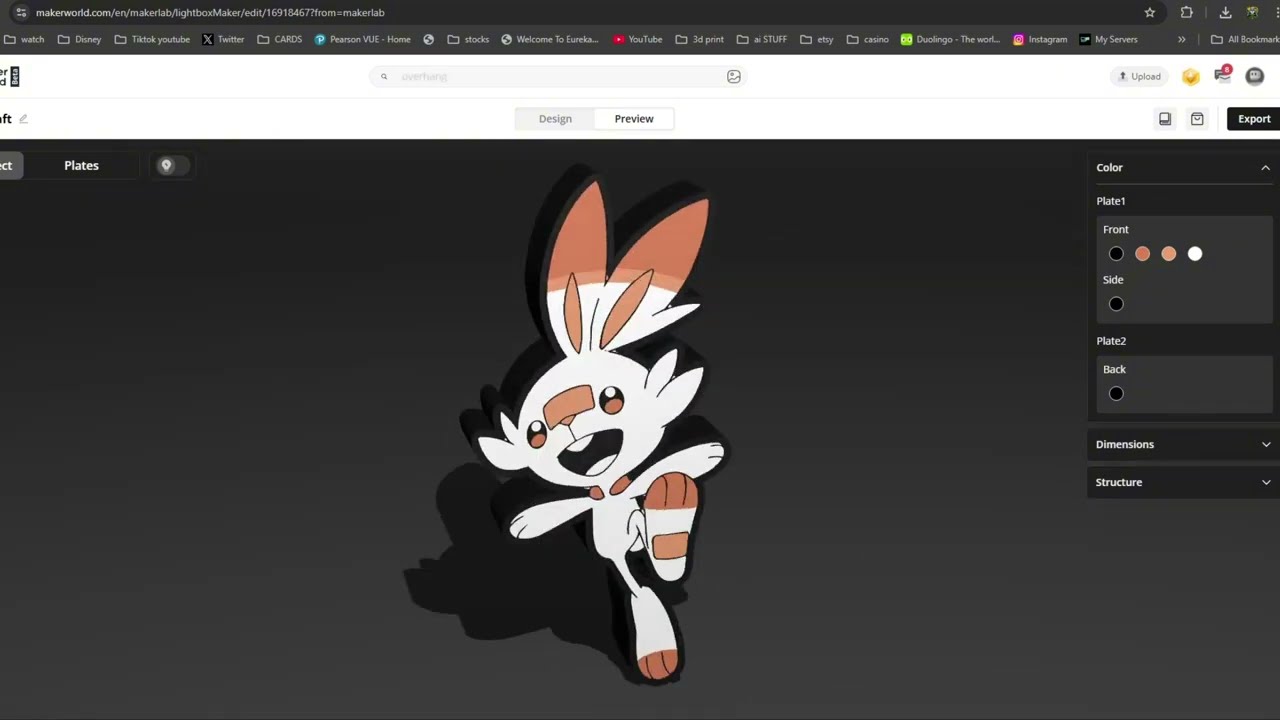Click the MakerWorld search input field

click(558, 76)
